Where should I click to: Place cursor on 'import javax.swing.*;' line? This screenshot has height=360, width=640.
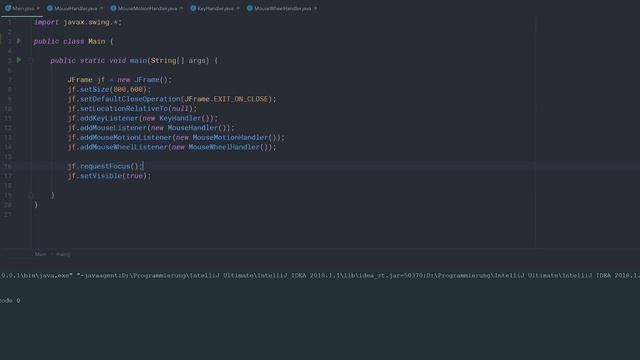(x=78, y=22)
